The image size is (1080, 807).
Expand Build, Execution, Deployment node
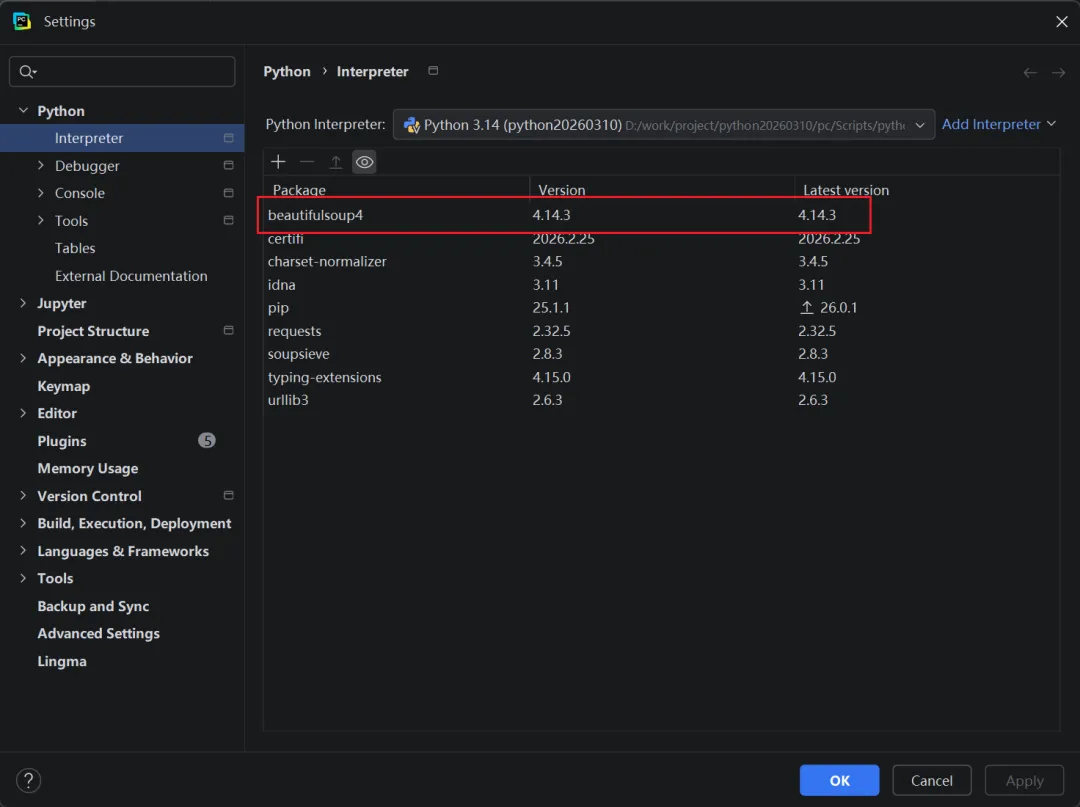(x=23, y=523)
